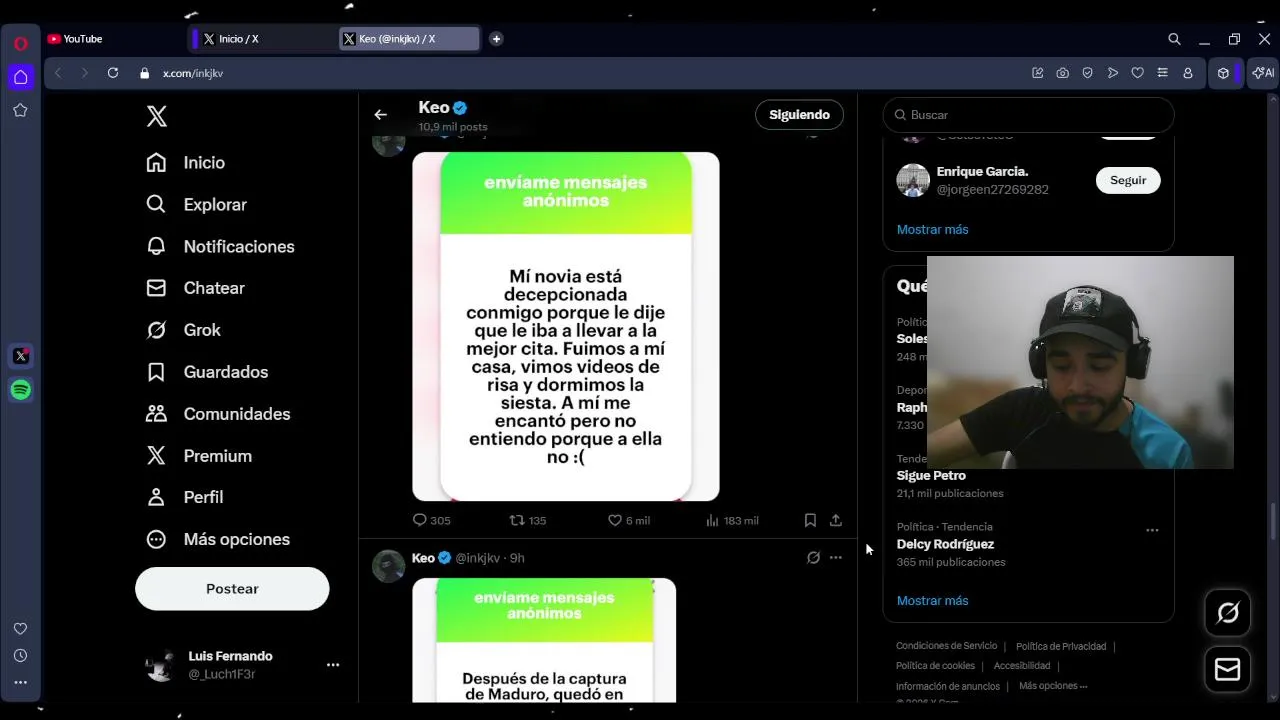Like the post with 6 mil likes

coord(629,520)
